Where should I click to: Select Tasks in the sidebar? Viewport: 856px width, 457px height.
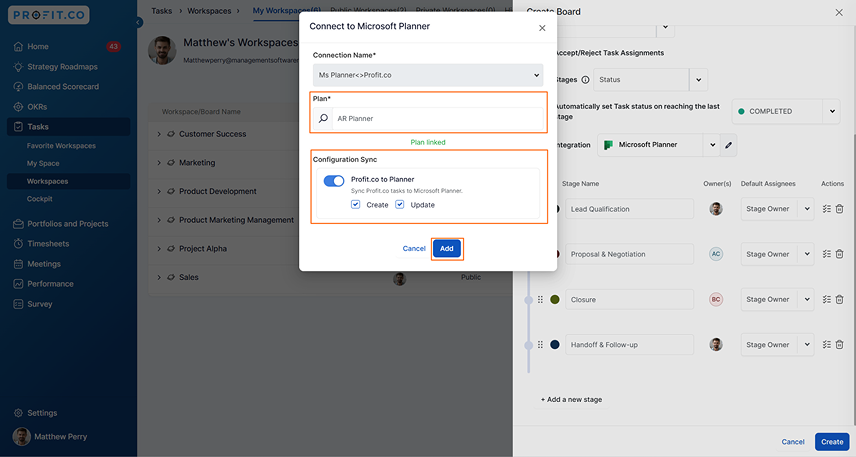(x=68, y=127)
